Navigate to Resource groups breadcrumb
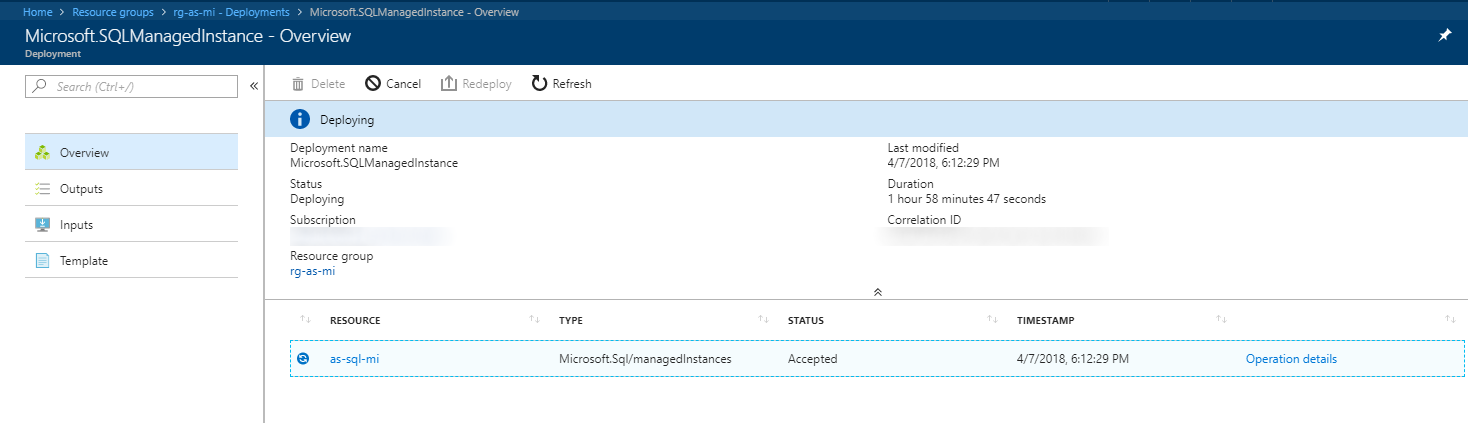1468x423 pixels. [112, 12]
